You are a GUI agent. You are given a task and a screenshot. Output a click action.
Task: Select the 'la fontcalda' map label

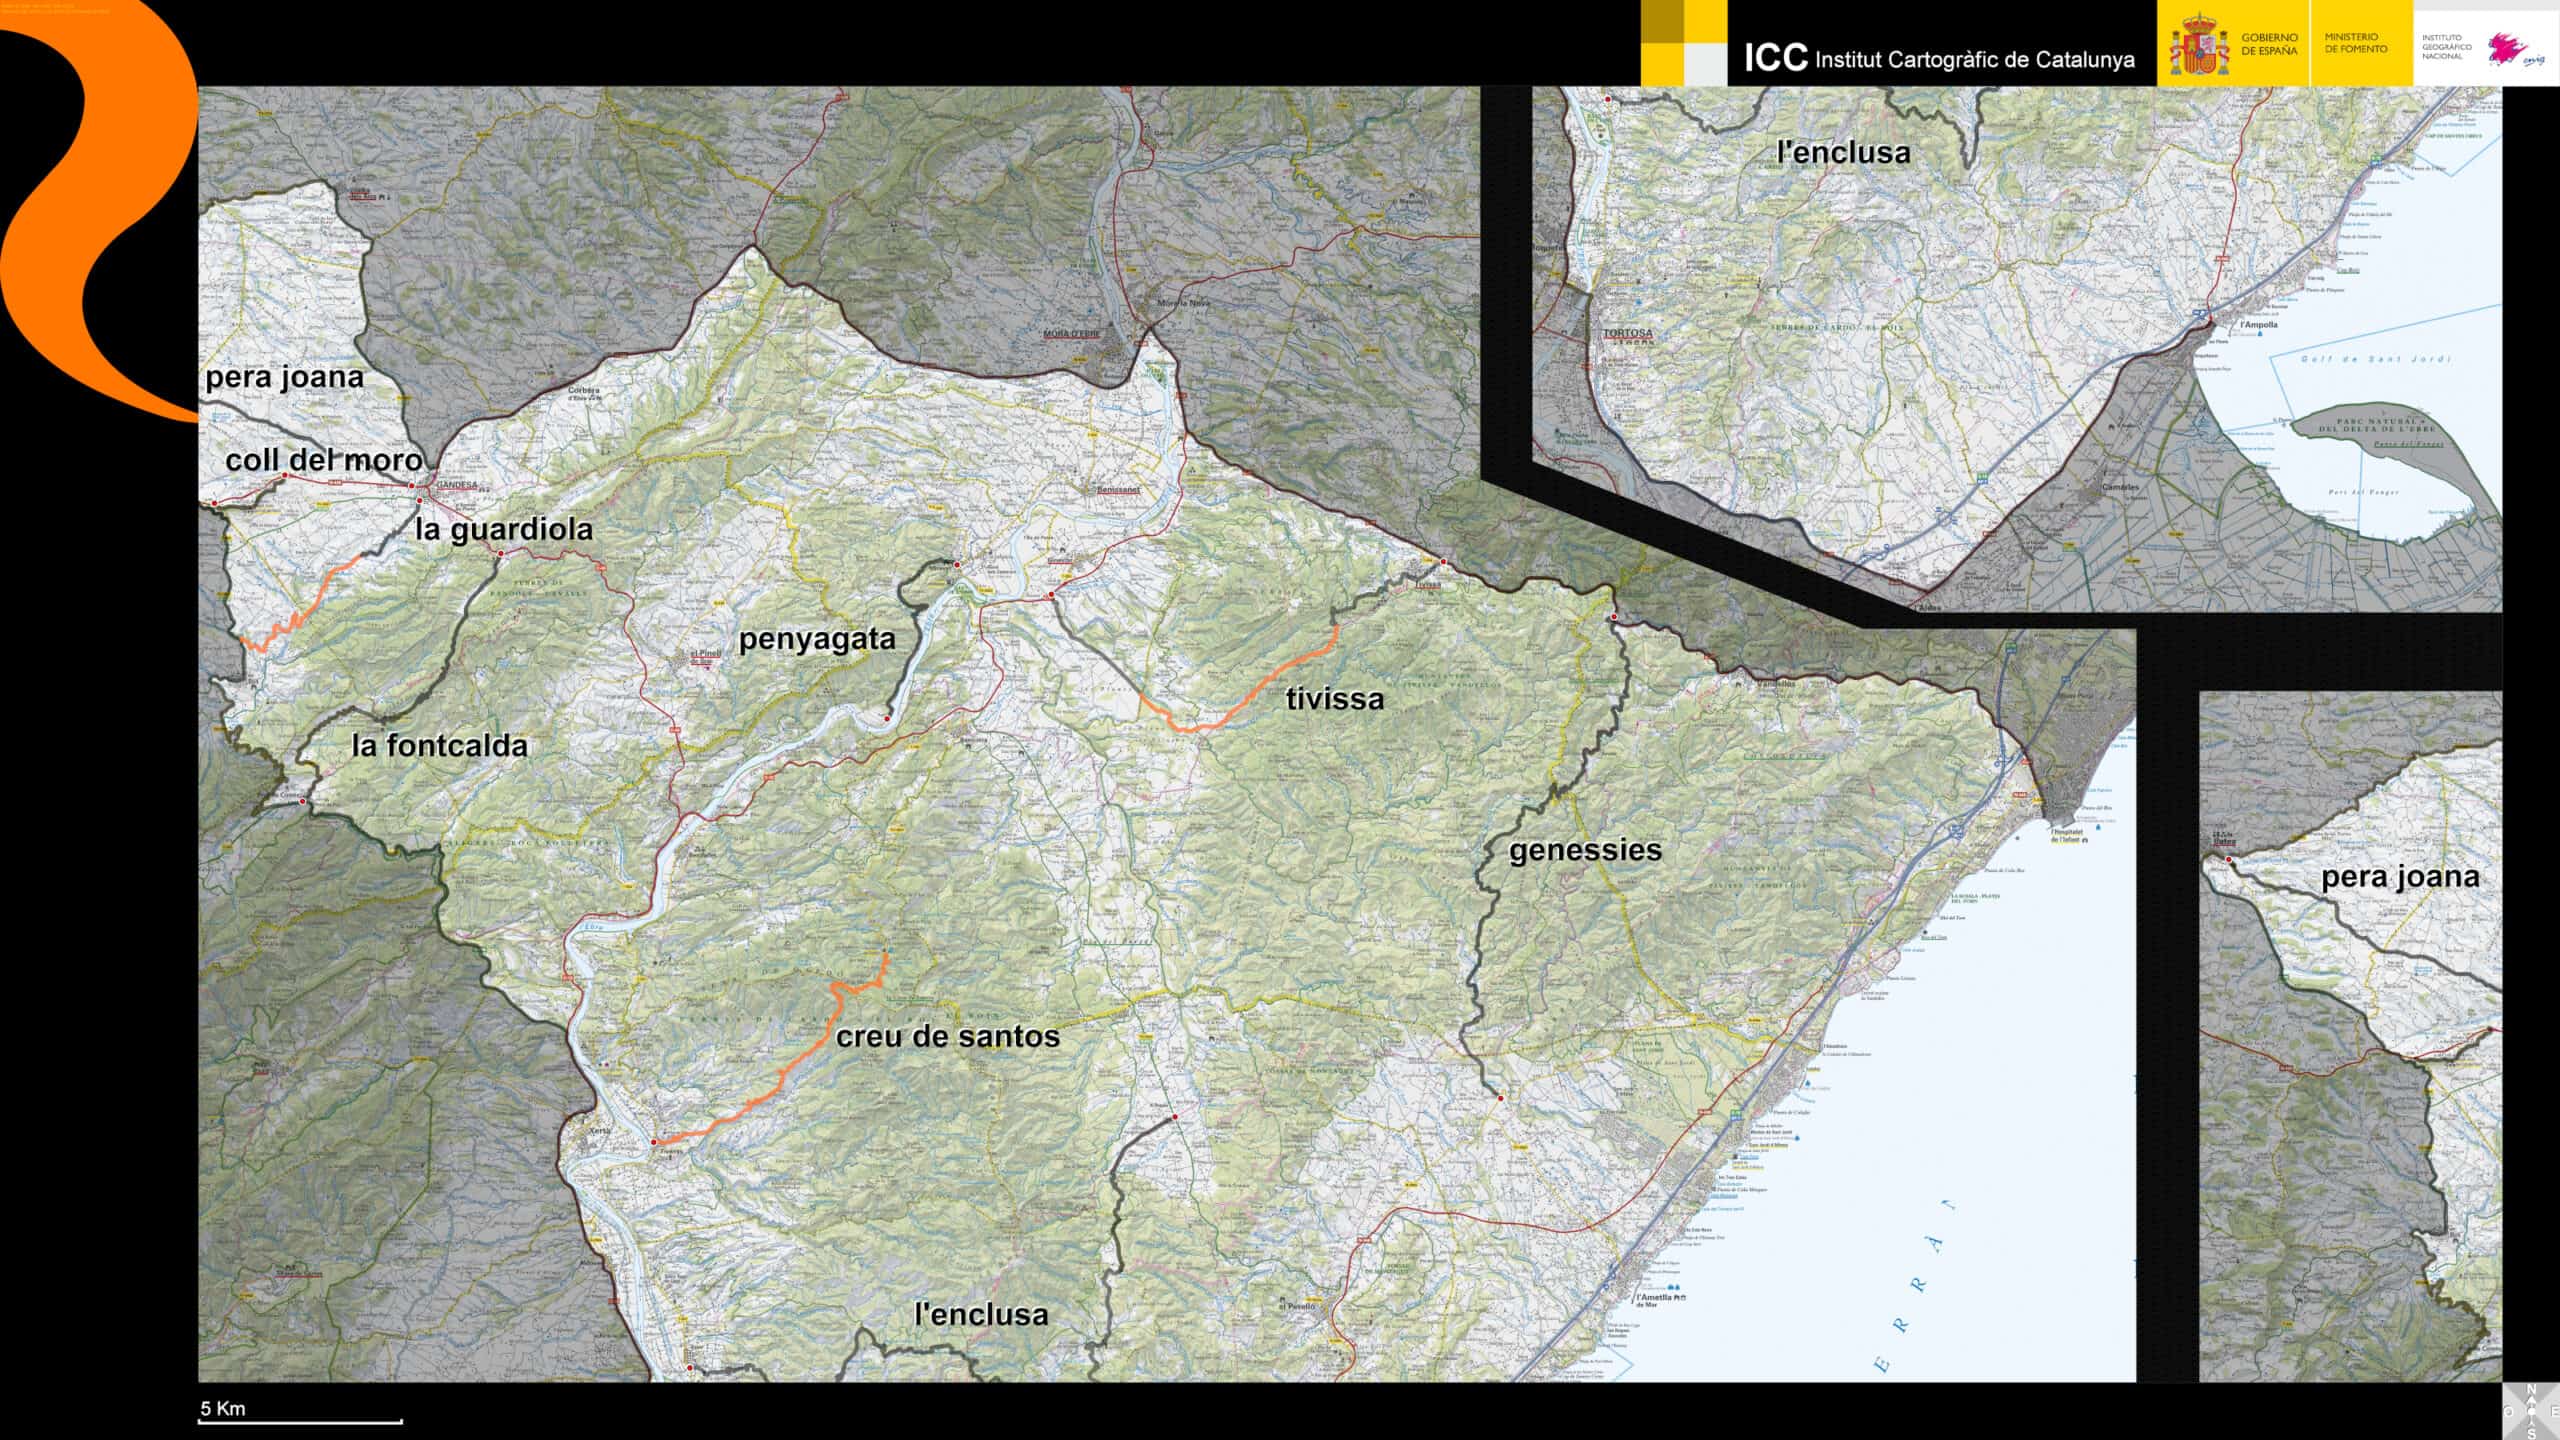tap(439, 746)
